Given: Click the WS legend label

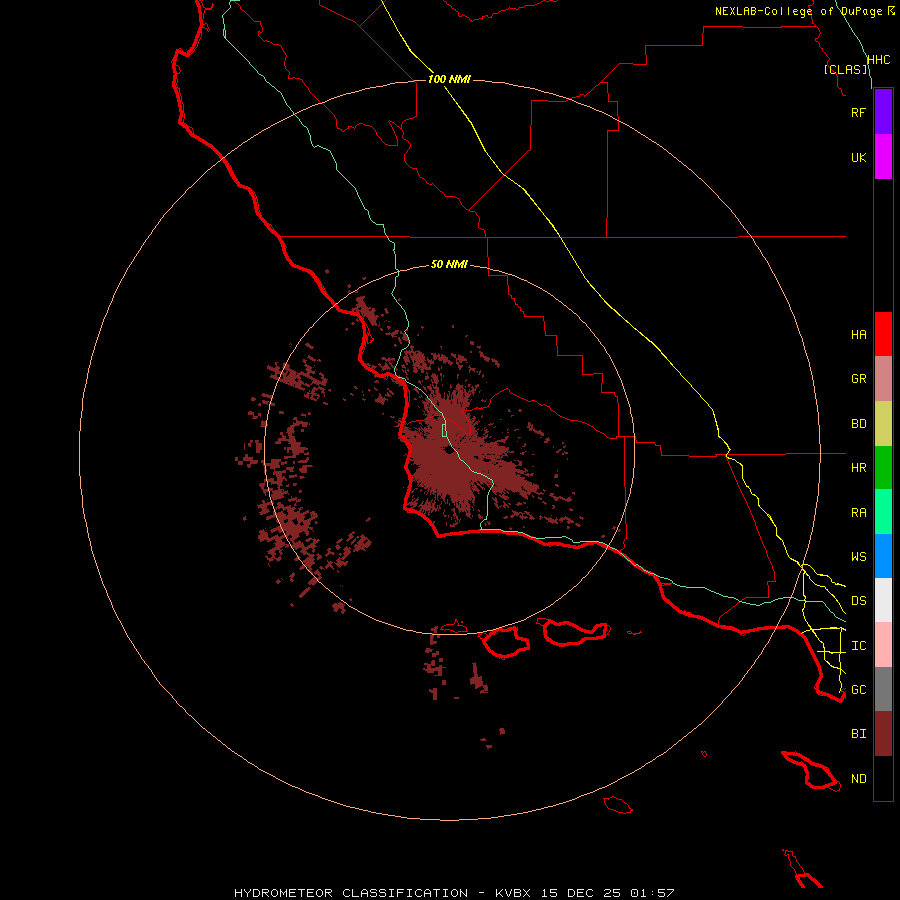Looking at the screenshot, I should pos(858,556).
